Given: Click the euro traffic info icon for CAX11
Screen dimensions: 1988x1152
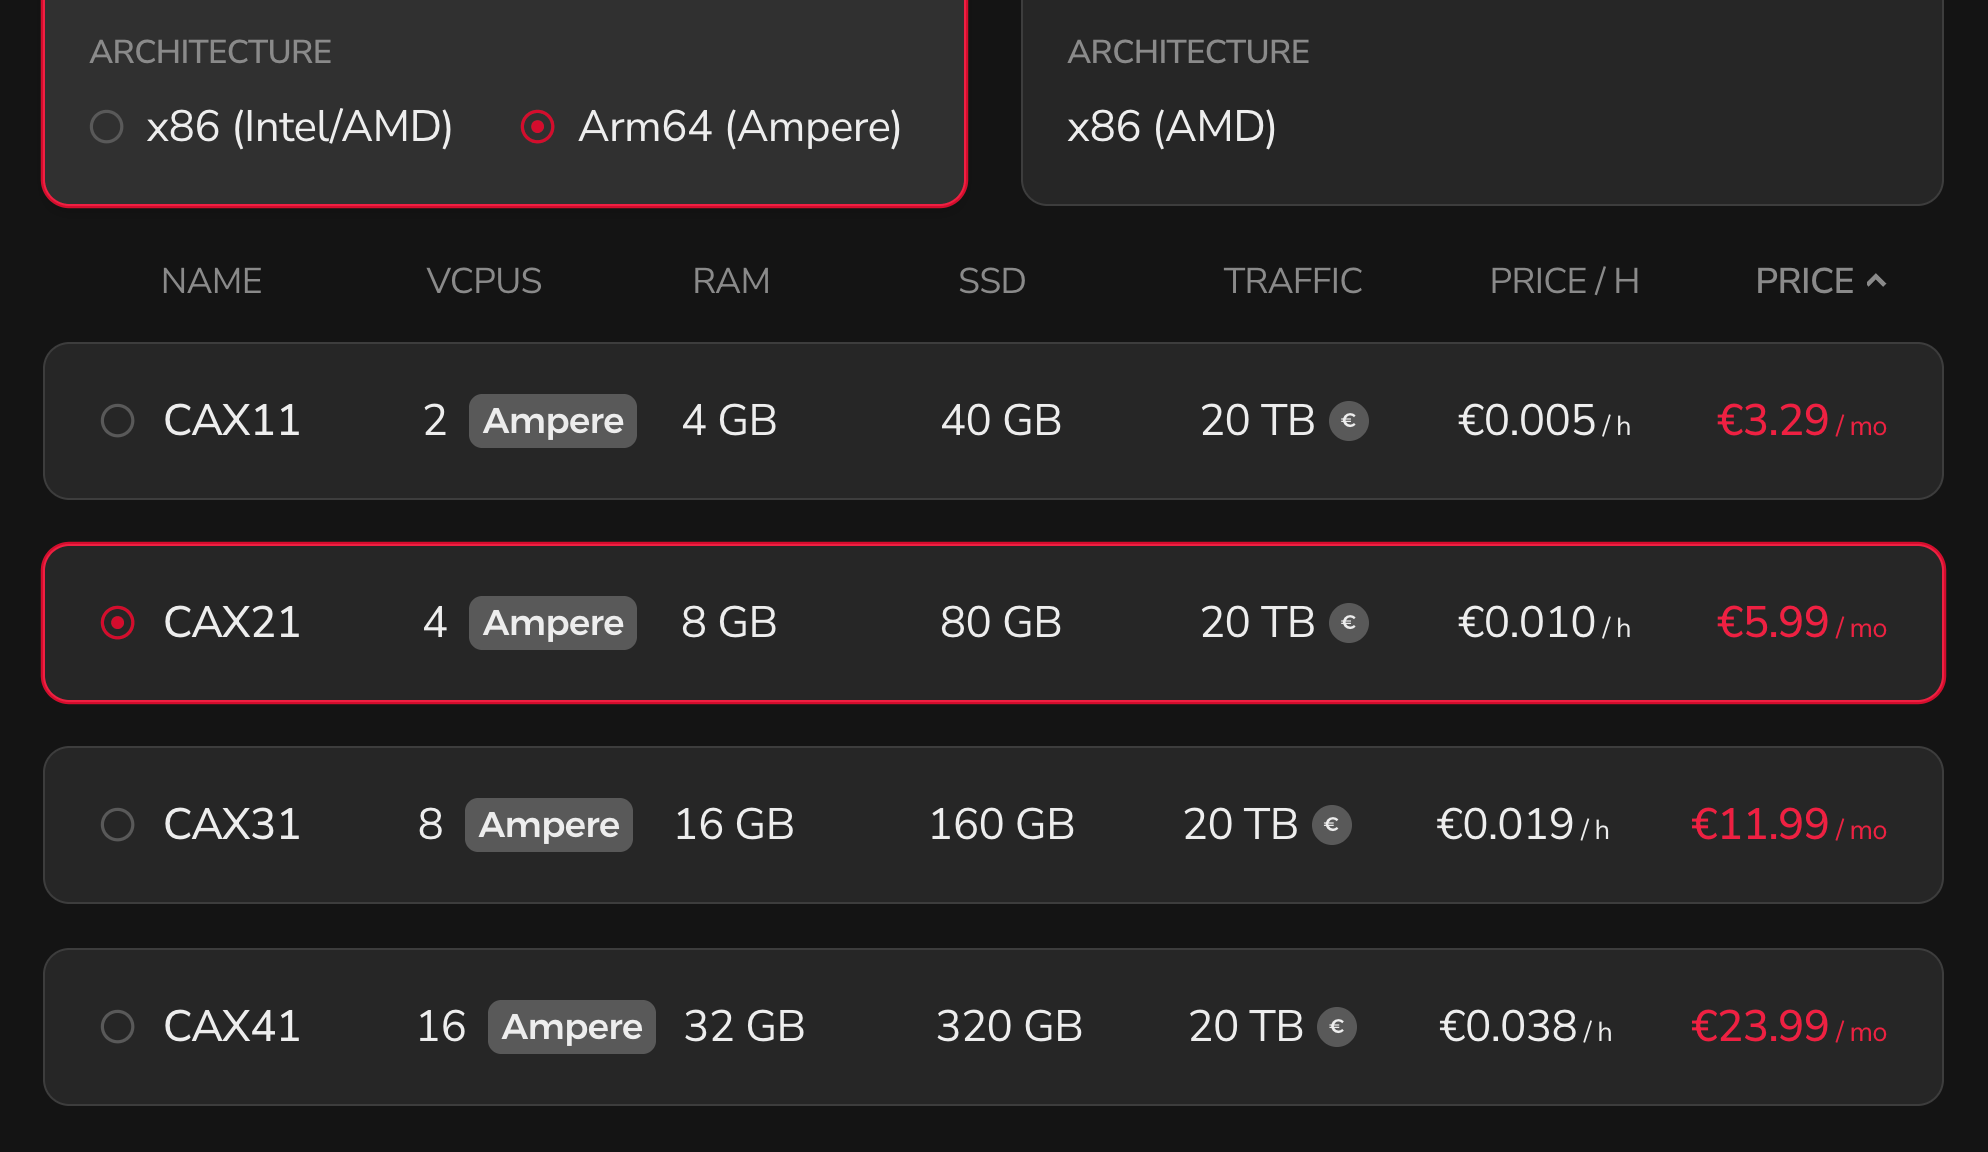Looking at the screenshot, I should click(1348, 421).
